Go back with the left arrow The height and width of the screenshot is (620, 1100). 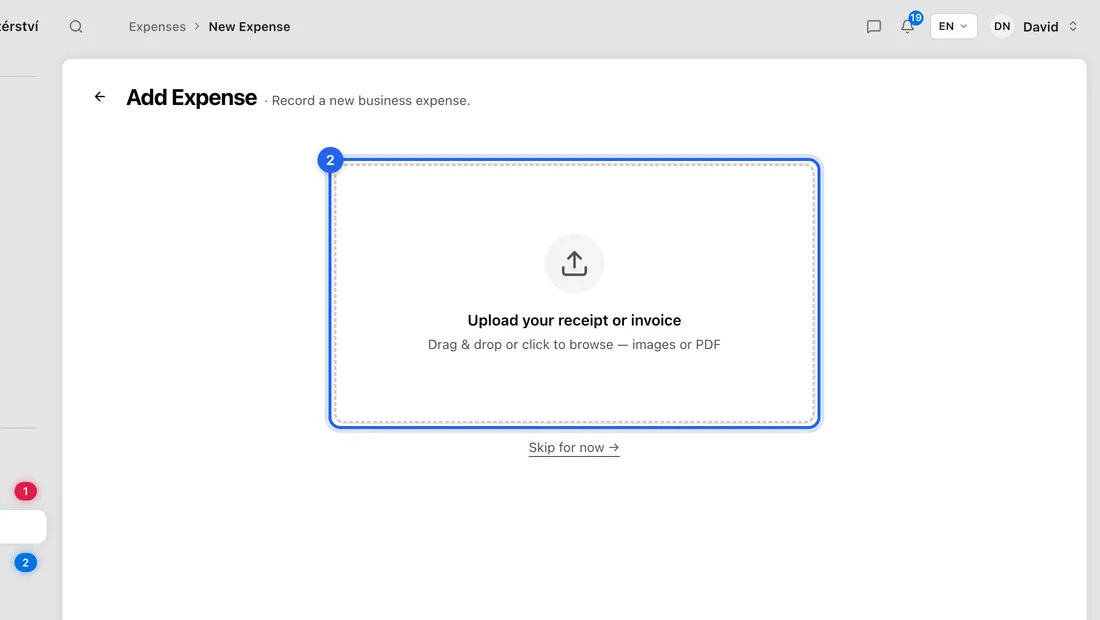click(x=100, y=97)
